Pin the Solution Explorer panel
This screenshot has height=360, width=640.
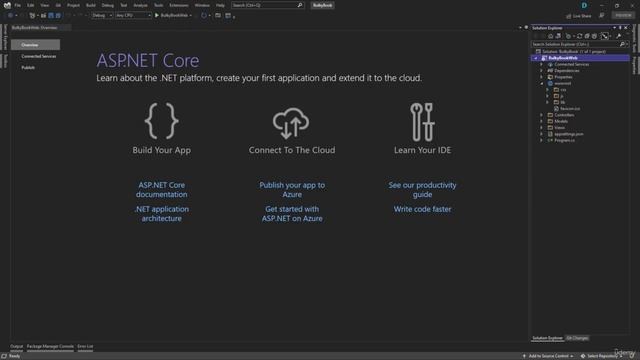point(620,28)
